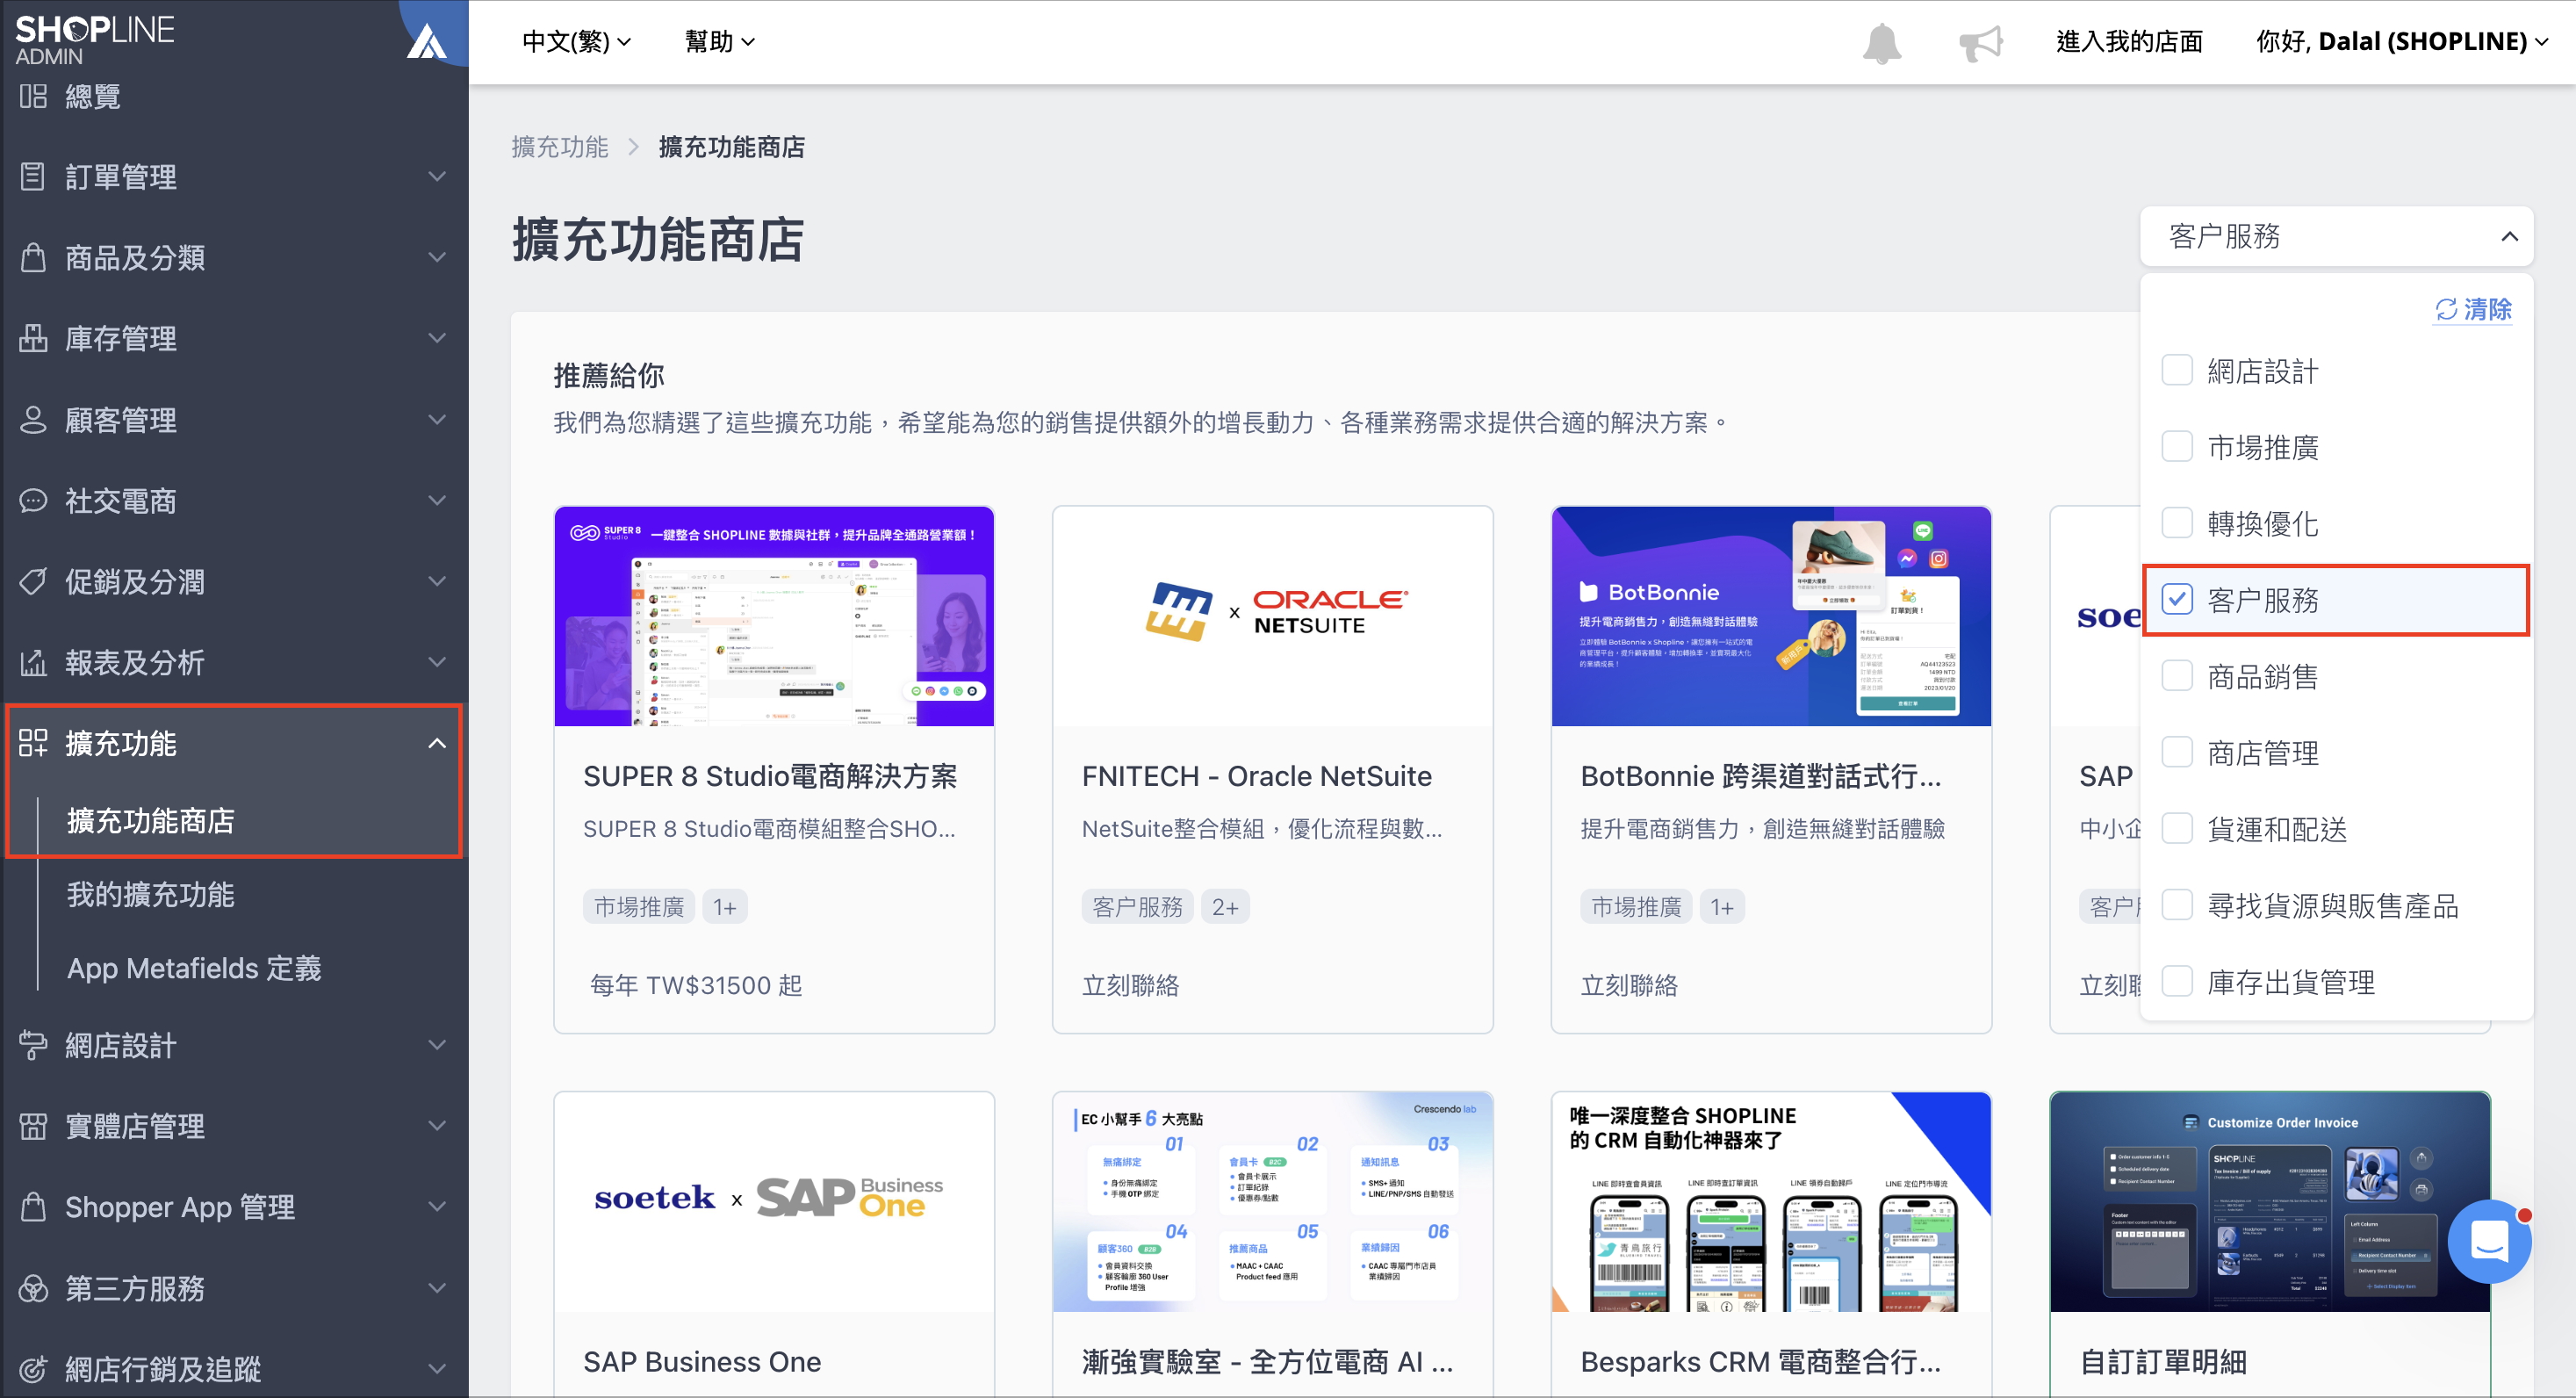Collapse the 客户服務 category dropdown

tap(2336, 236)
